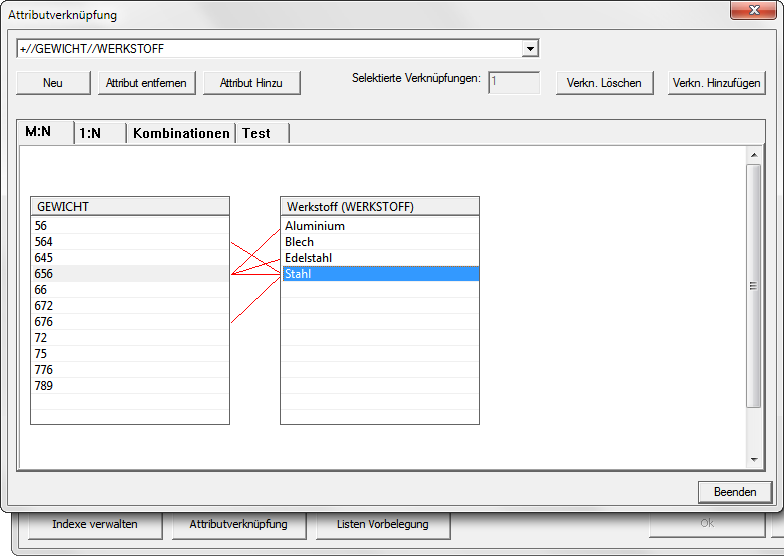Click the Neu button
The image size is (784, 556).
coord(53,83)
